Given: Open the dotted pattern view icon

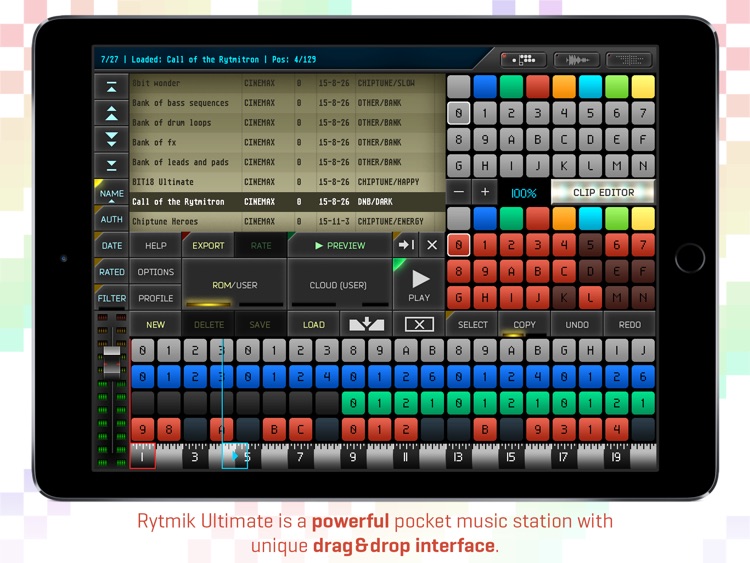Looking at the screenshot, I should click(x=629, y=60).
